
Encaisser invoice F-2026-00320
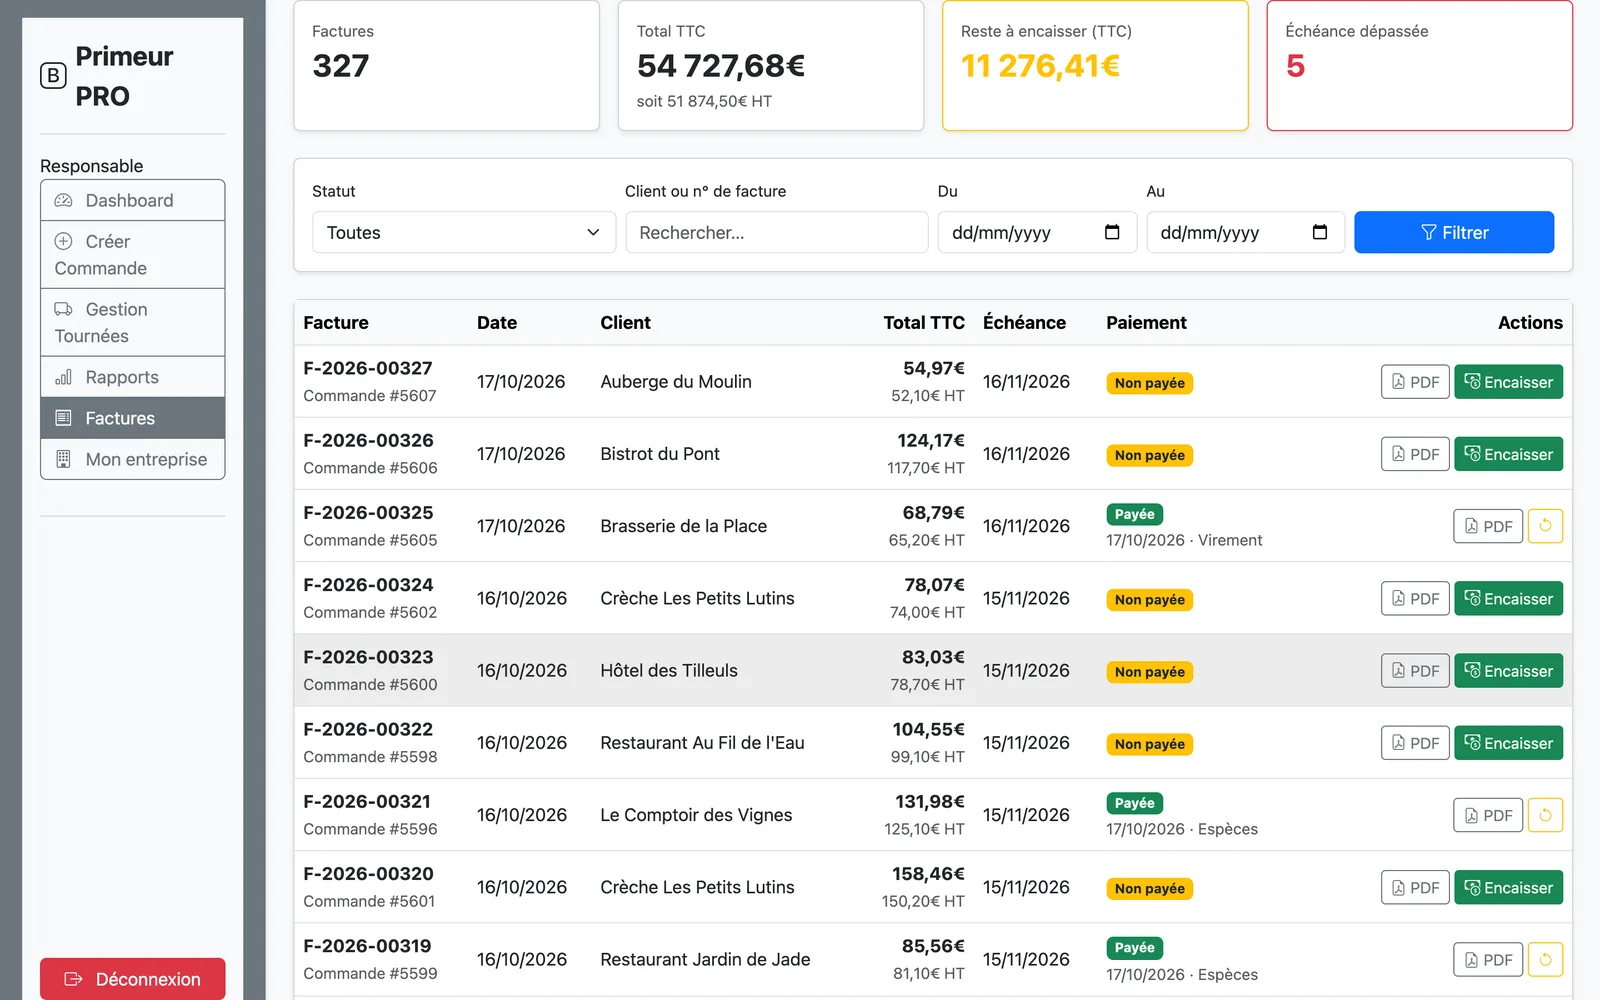pyautogui.click(x=1508, y=888)
